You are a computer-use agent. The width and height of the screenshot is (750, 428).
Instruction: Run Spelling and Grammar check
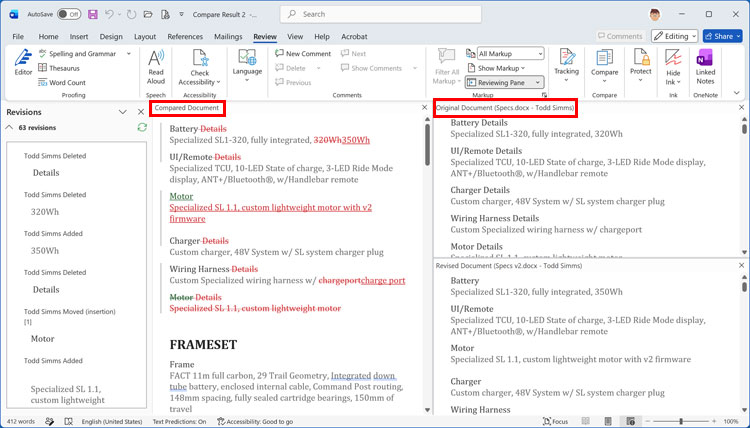pyautogui.click(x=77, y=54)
